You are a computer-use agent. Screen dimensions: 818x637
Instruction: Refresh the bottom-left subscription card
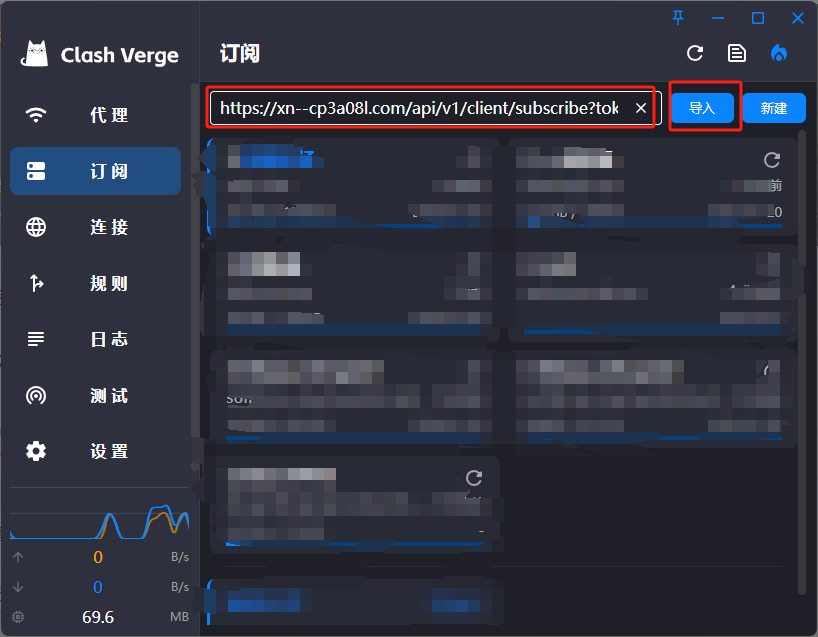(474, 478)
